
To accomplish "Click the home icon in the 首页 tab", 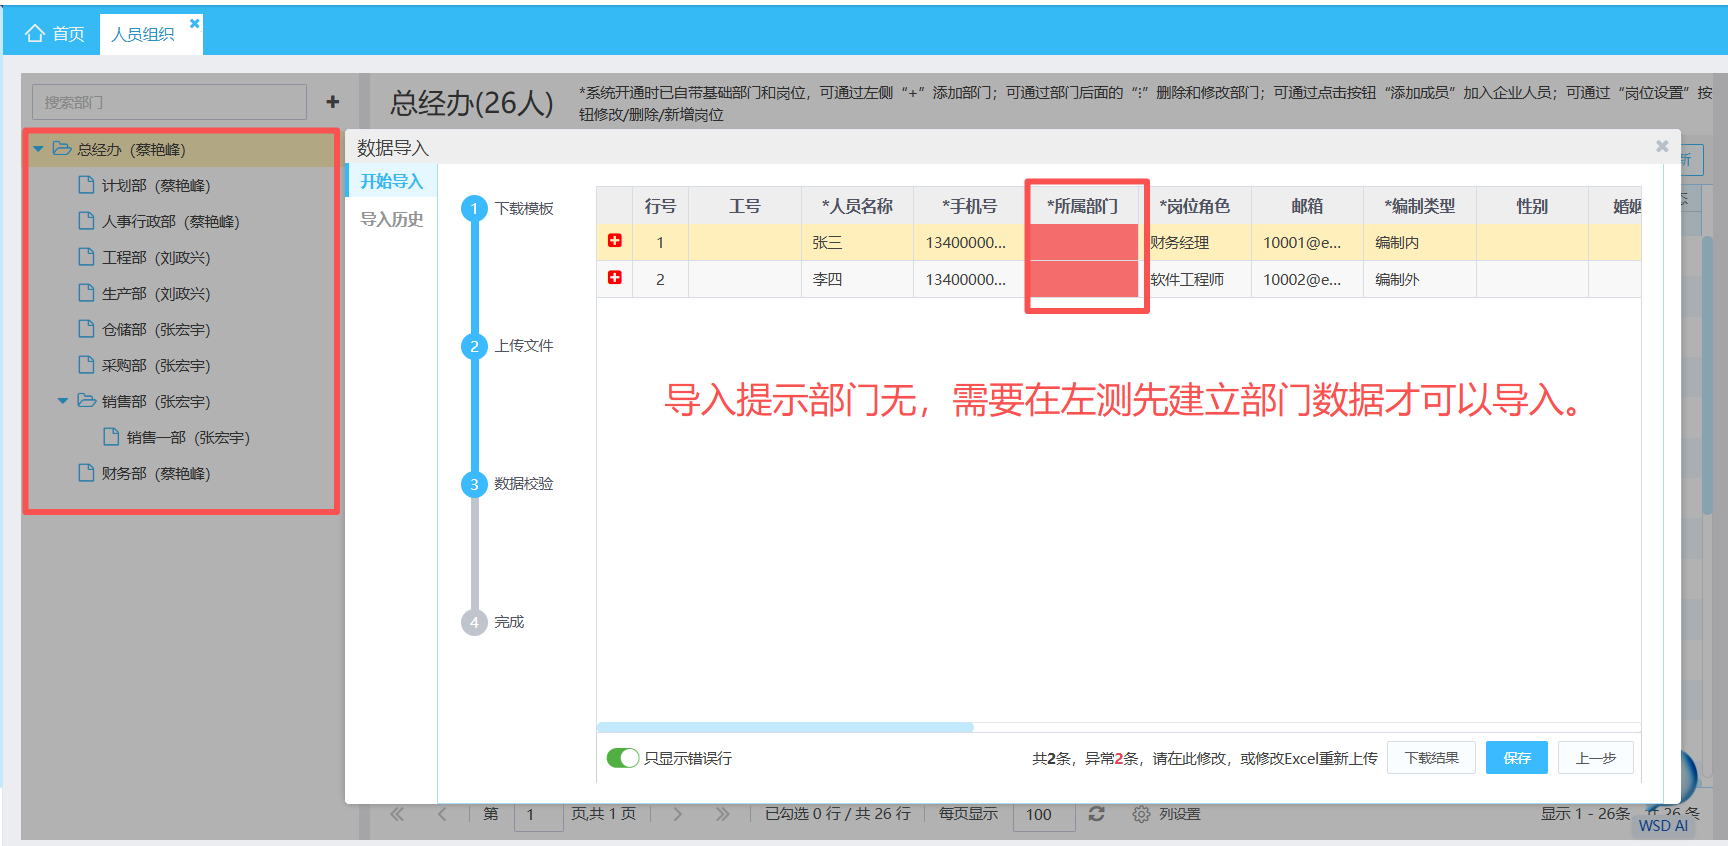I will [x=35, y=34].
